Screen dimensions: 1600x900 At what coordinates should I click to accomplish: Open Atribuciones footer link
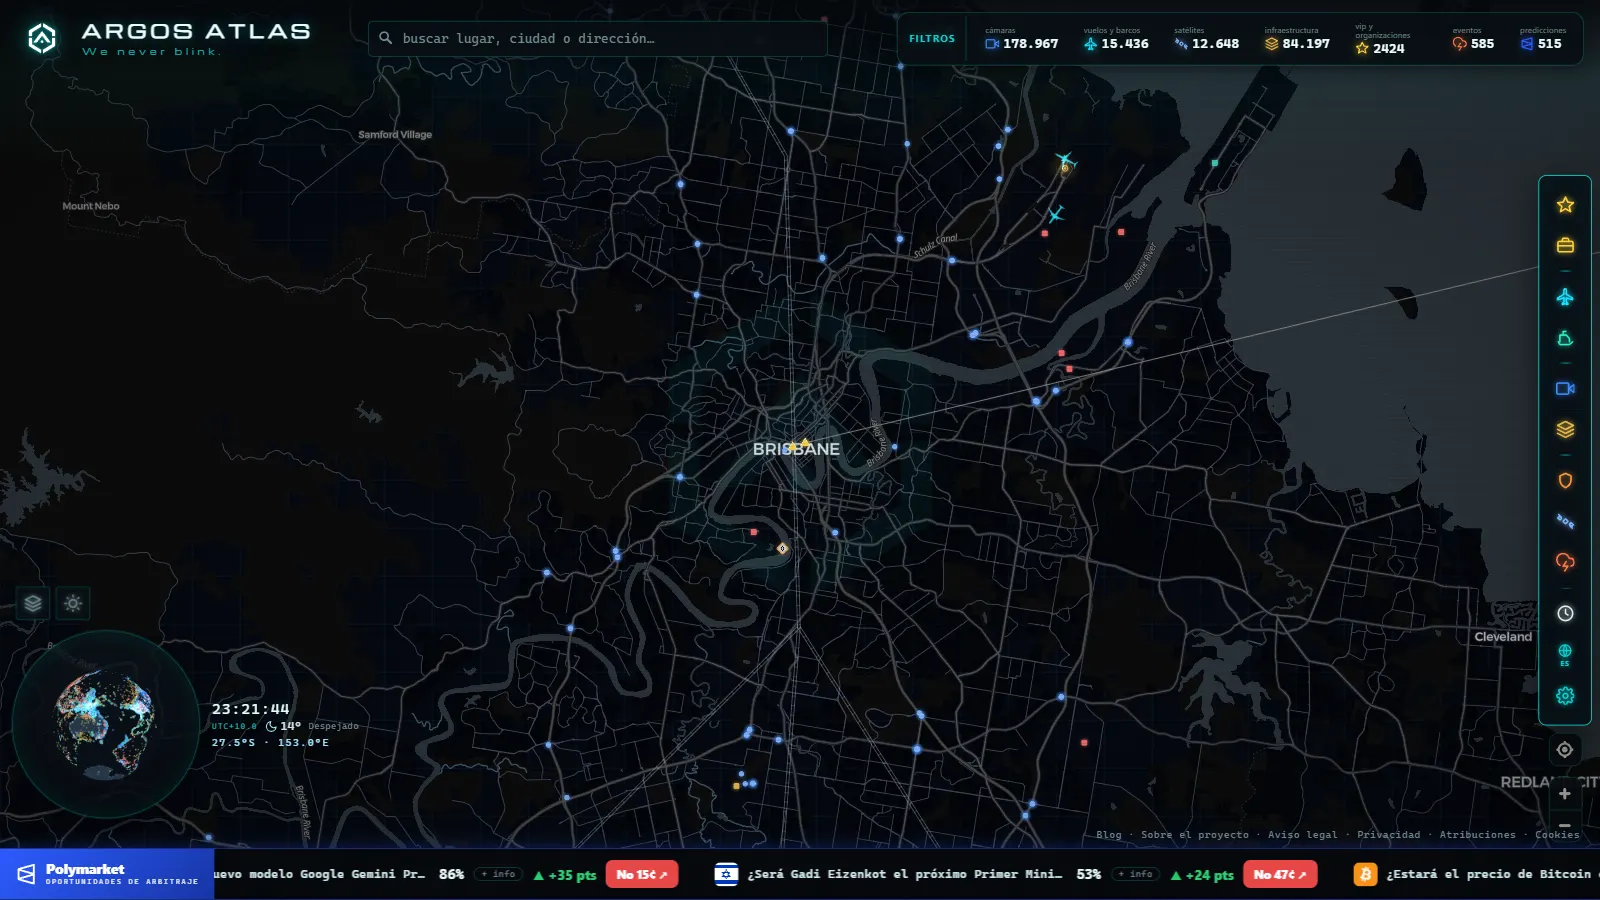click(1477, 835)
